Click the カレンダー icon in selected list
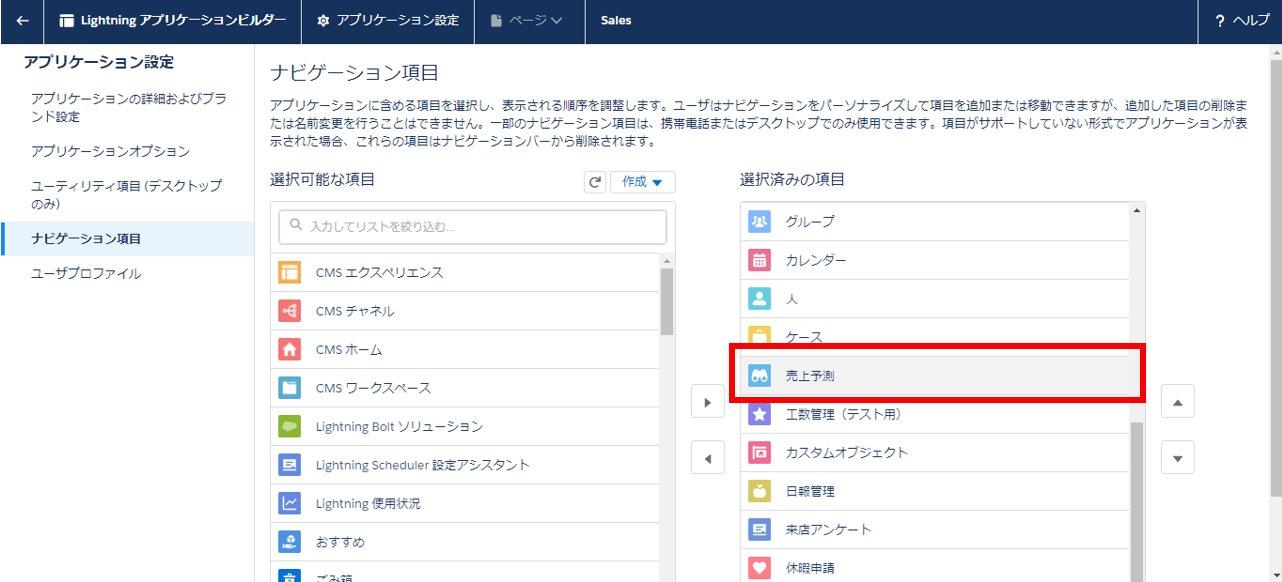This screenshot has height=582, width=1282. (759, 260)
